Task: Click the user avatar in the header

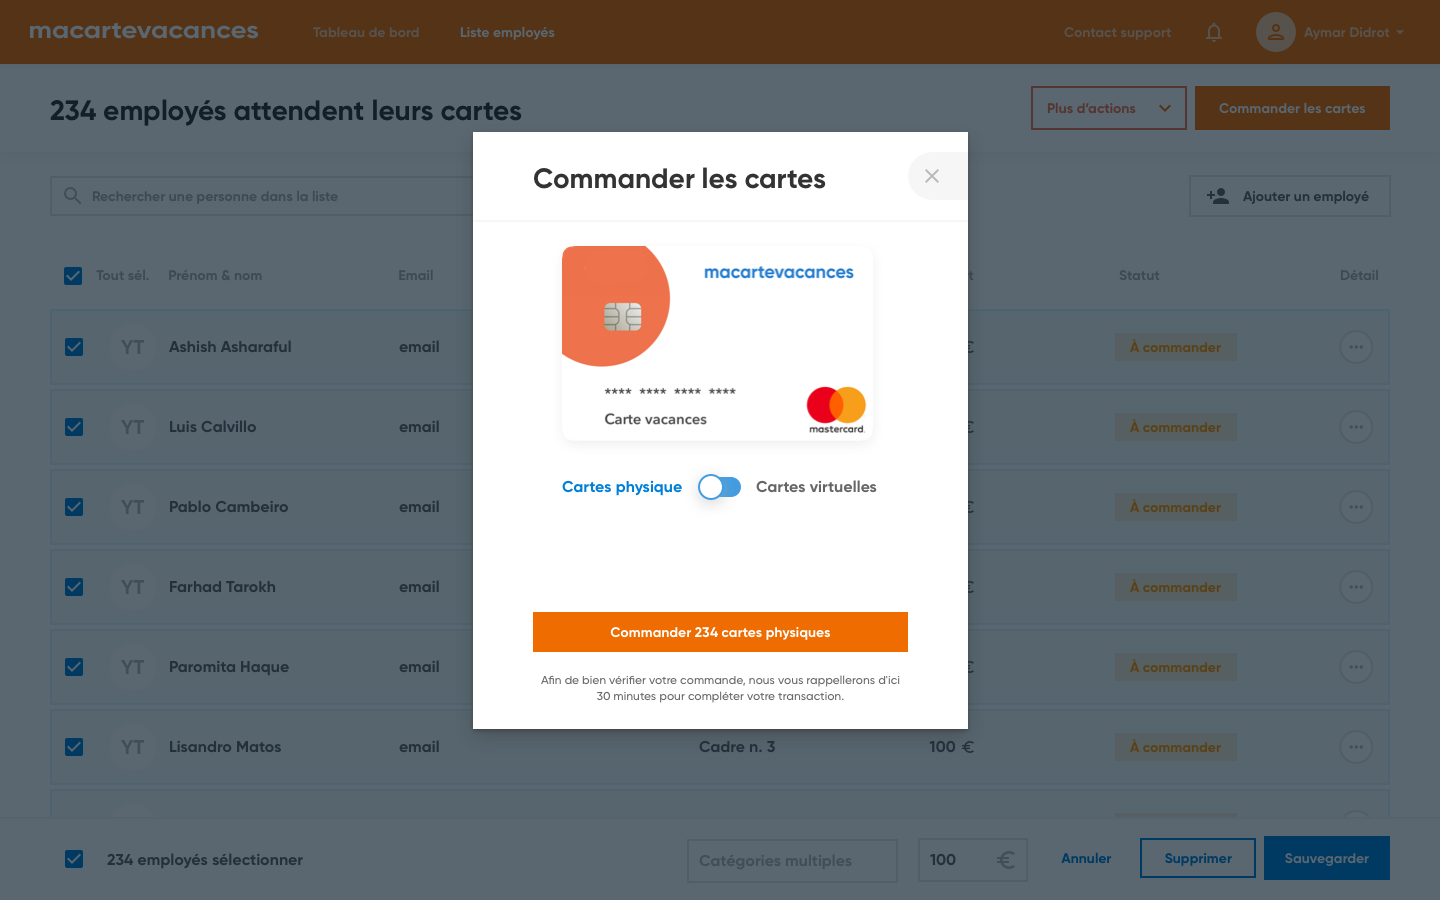Action: [x=1275, y=32]
